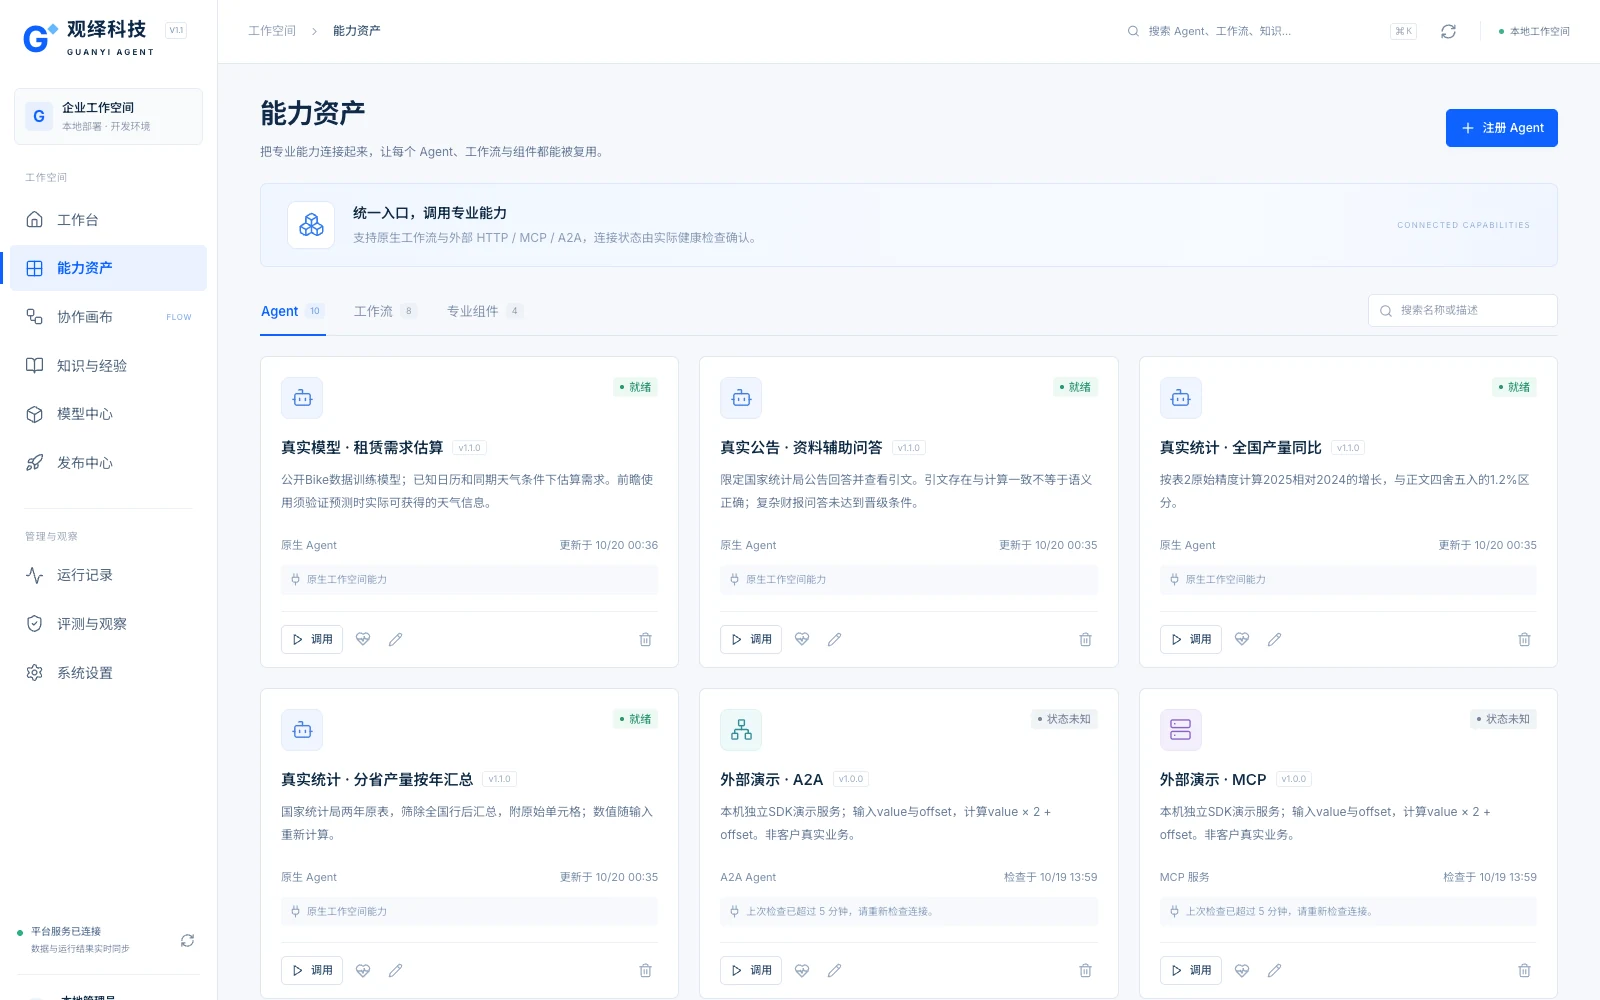Switch to the 专业组件 tab
Image resolution: width=1600 pixels, height=1000 pixels.
tap(484, 311)
